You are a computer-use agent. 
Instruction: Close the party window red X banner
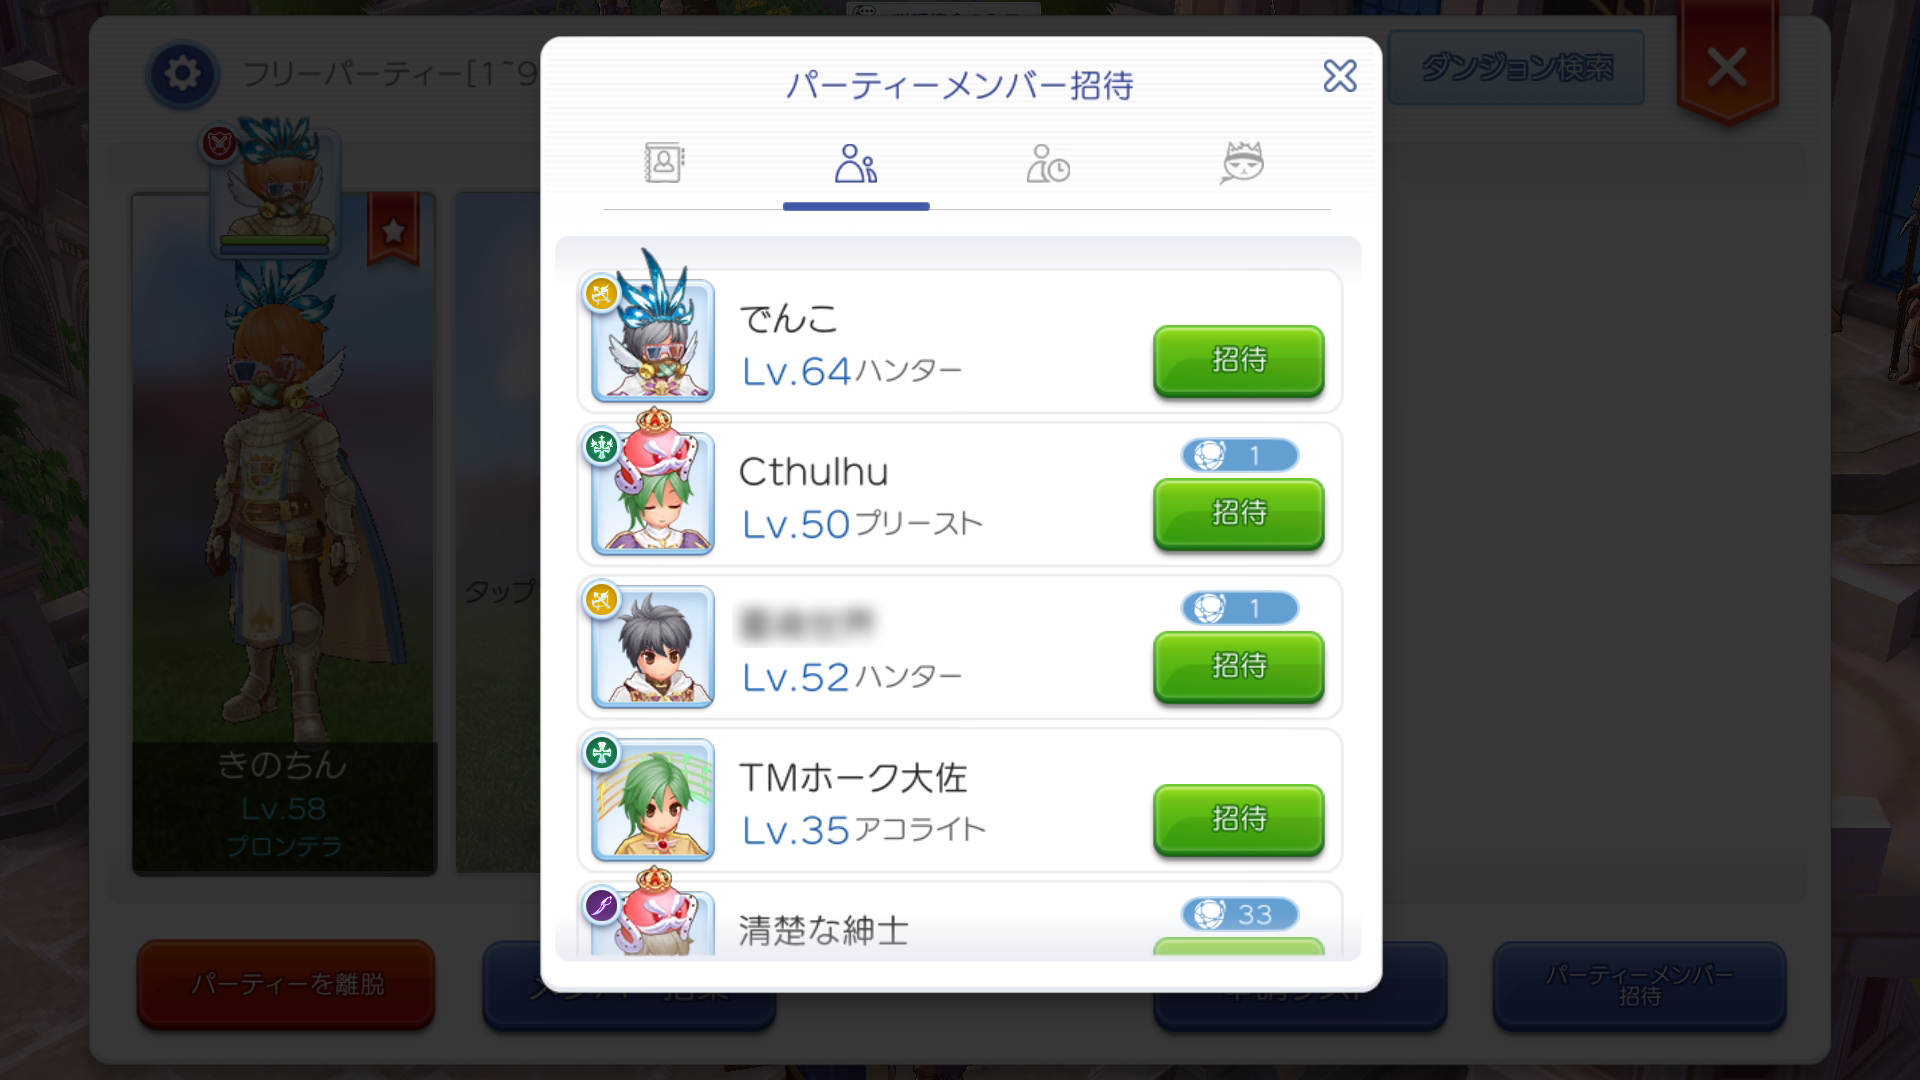[x=1727, y=68]
